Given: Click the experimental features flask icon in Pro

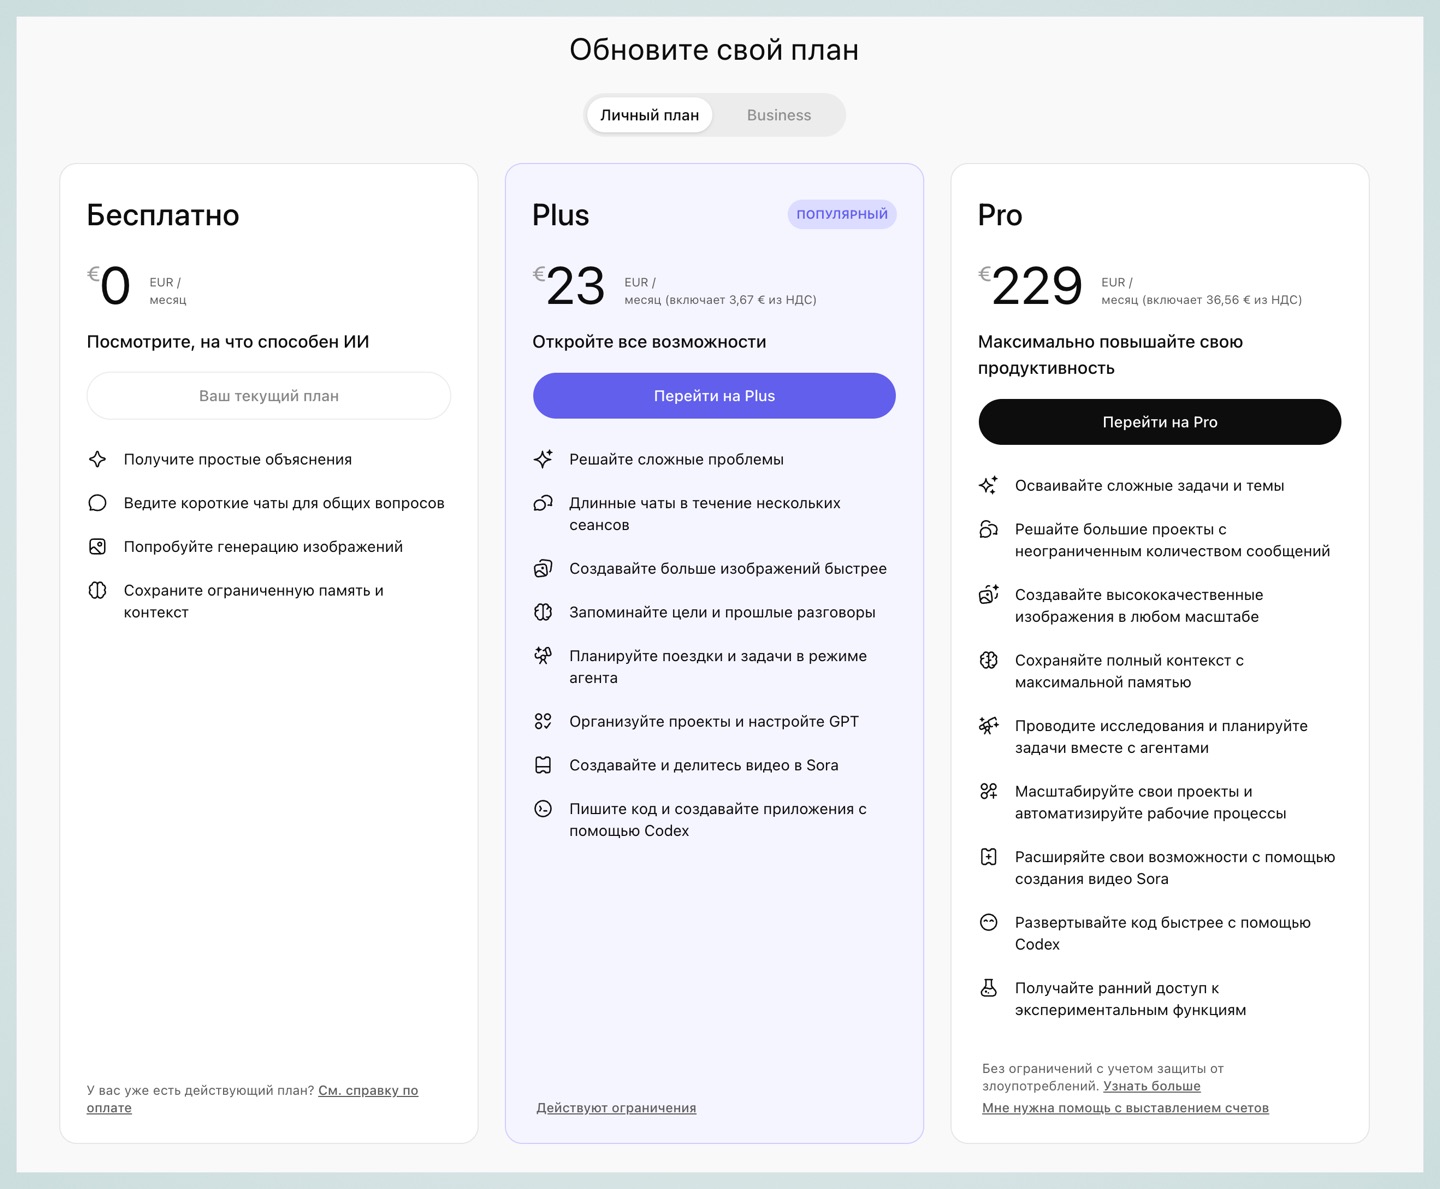Looking at the screenshot, I should coord(988,988).
